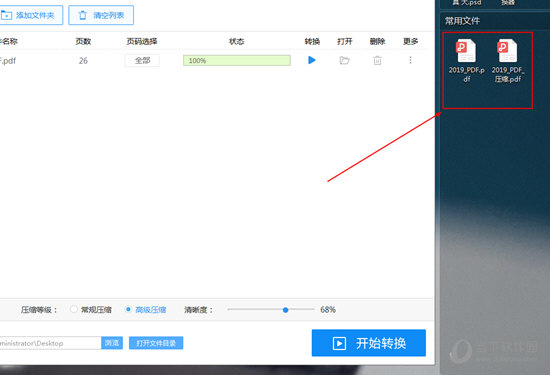Open the 全部 page selection box
This screenshot has height=375, width=550.
coord(142,60)
